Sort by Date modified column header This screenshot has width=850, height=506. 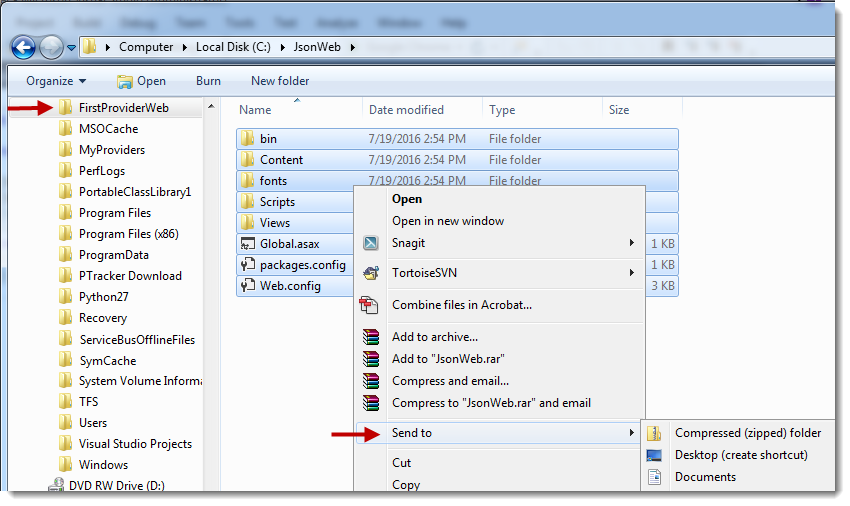click(x=406, y=110)
